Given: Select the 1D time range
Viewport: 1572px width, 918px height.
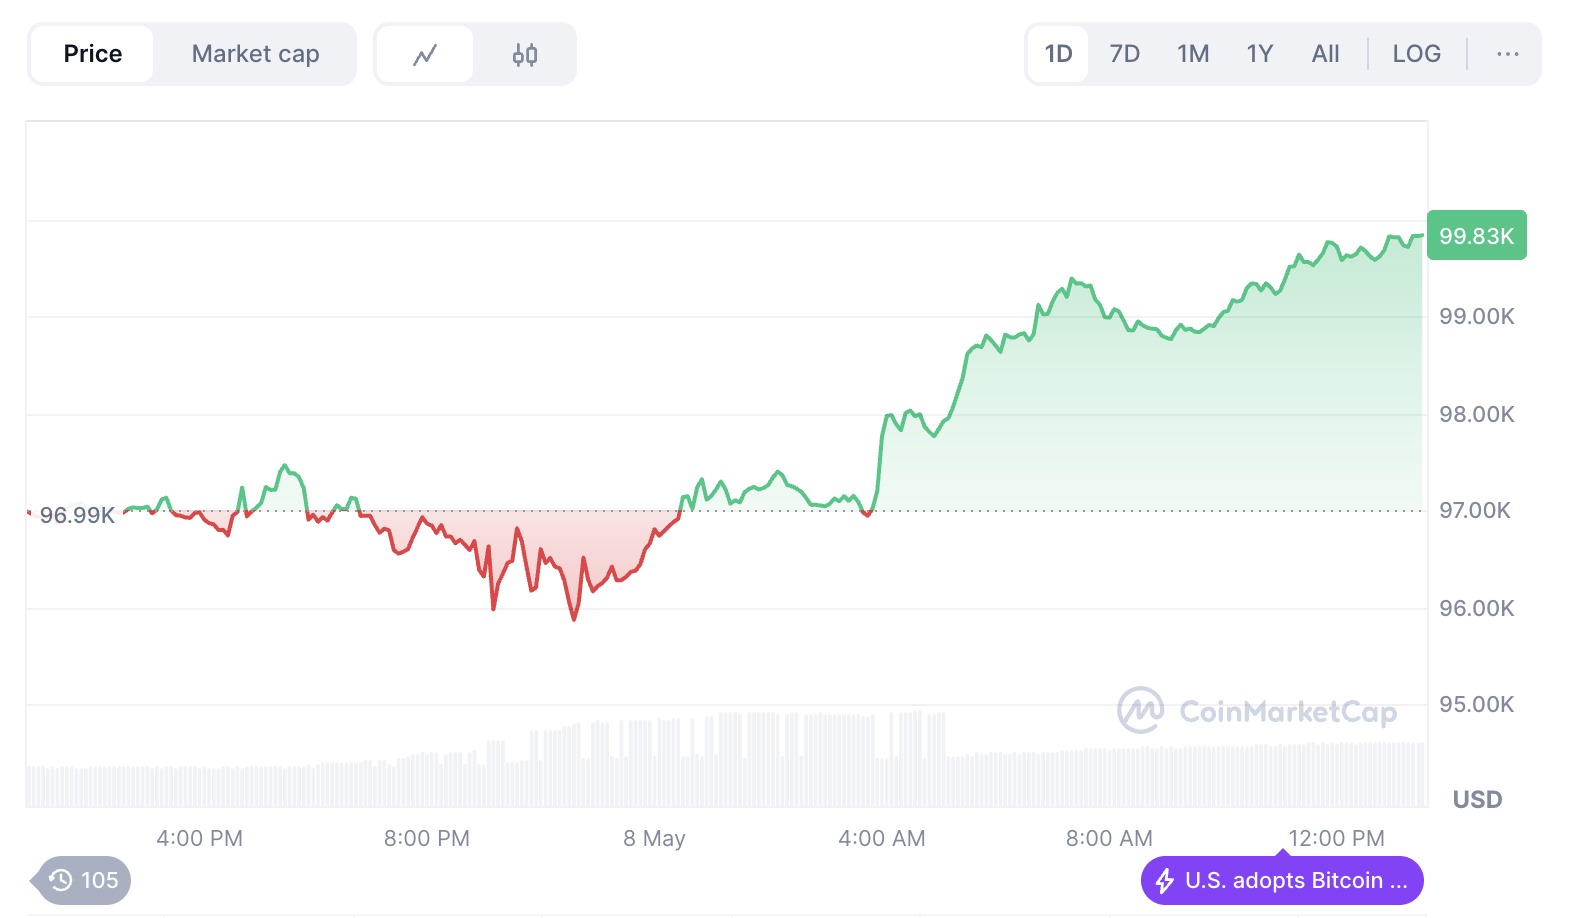Looking at the screenshot, I should coord(1058,54).
